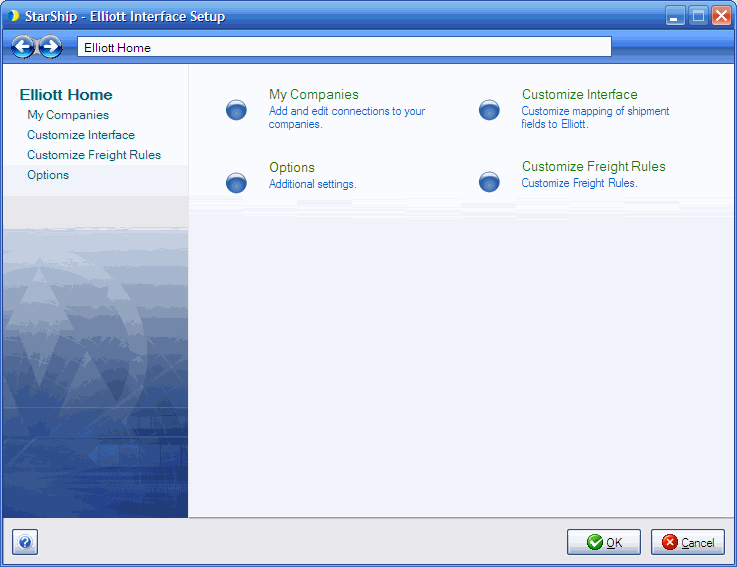Minimize the Elliott Interface Setup window
Viewport: 737px width, 567px height.
pos(674,16)
